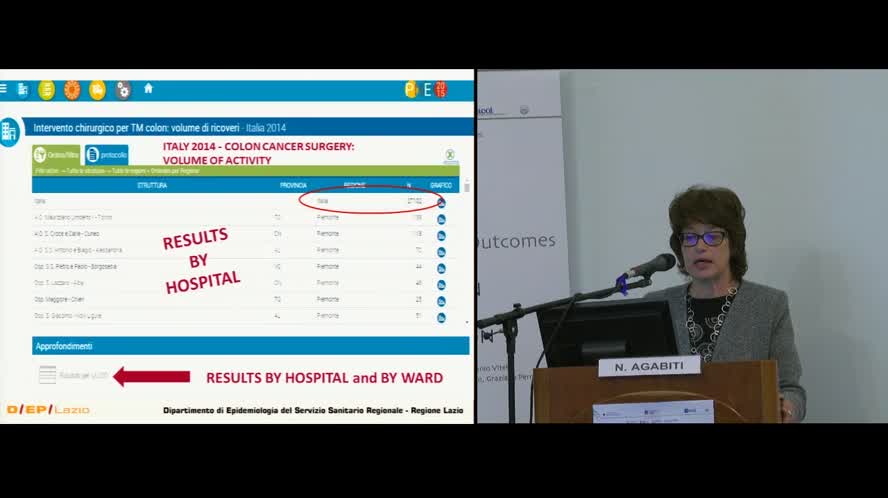The width and height of the screenshot is (888, 498).
Task: Open the Risultati per U.O. link
Action: [83, 375]
